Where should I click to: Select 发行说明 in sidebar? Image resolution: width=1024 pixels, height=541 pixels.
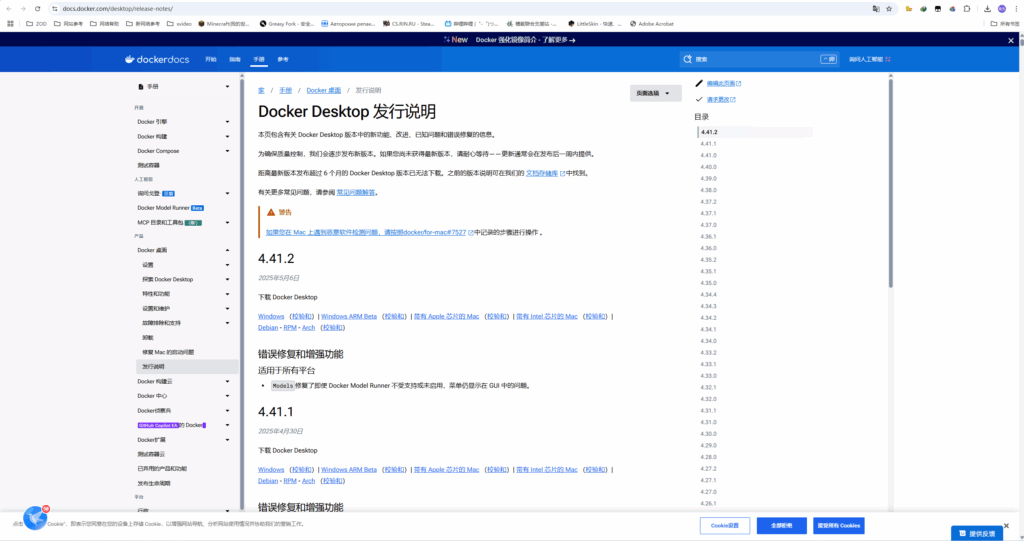click(187, 367)
